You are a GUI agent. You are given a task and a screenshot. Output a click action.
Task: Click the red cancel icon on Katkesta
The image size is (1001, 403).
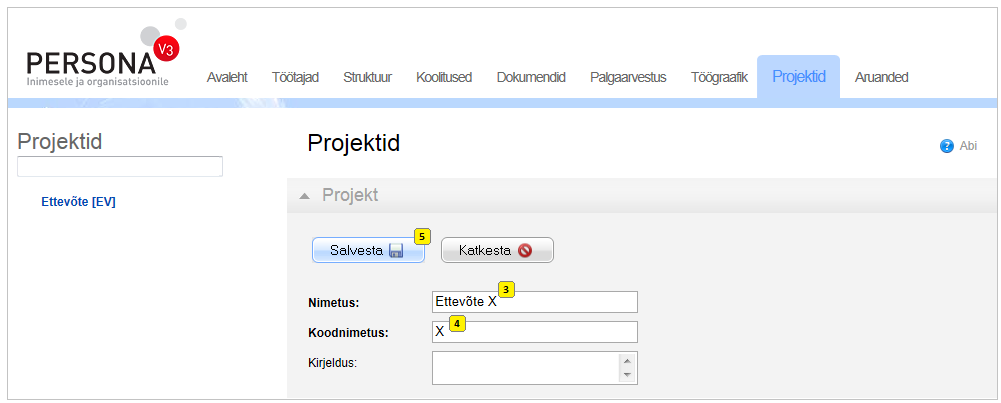point(525,250)
